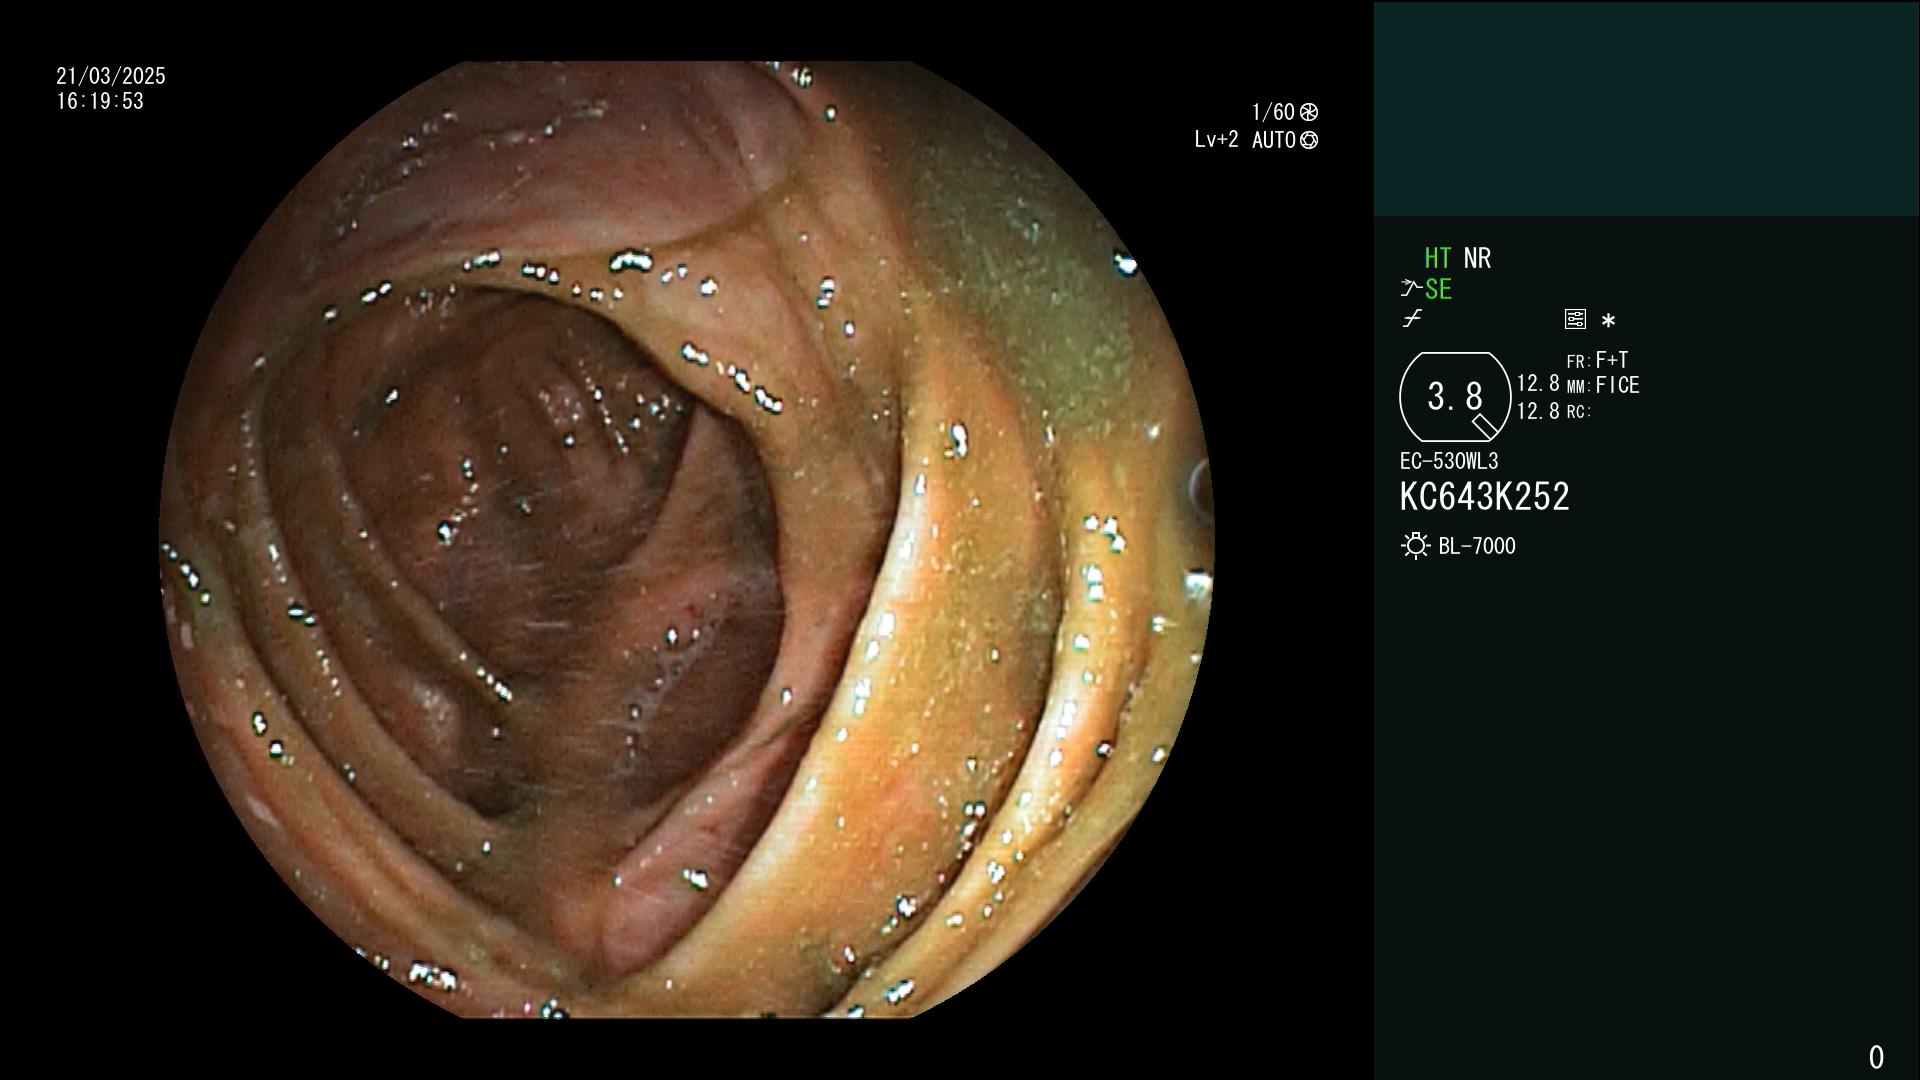Click the image counter 0
This screenshot has width=1920, height=1080.
tap(1876, 1057)
